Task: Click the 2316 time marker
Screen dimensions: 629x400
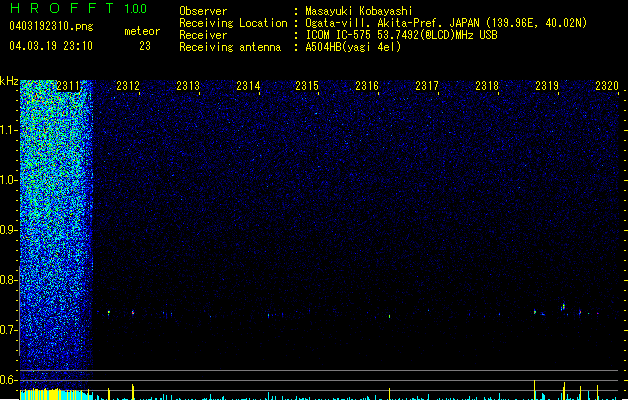Action: point(367,86)
